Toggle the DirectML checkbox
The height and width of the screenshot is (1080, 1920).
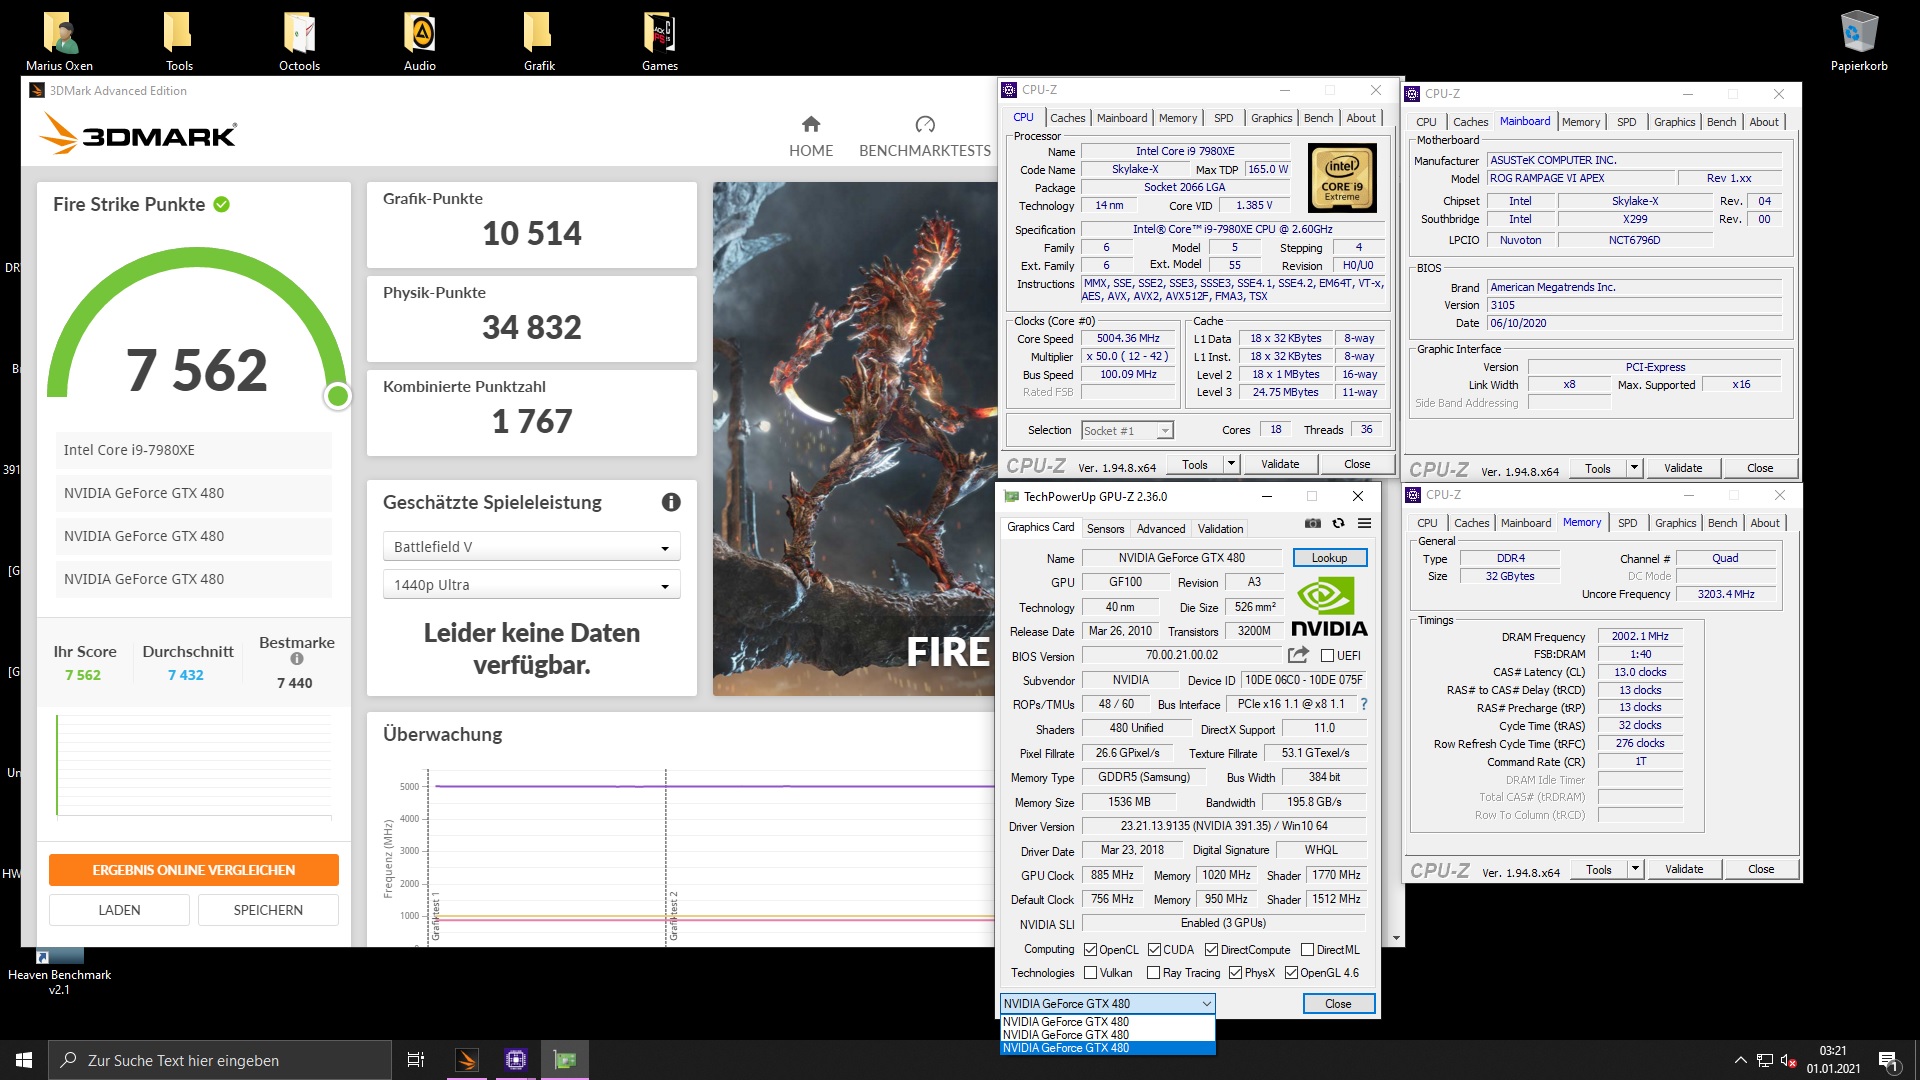(x=1306, y=950)
